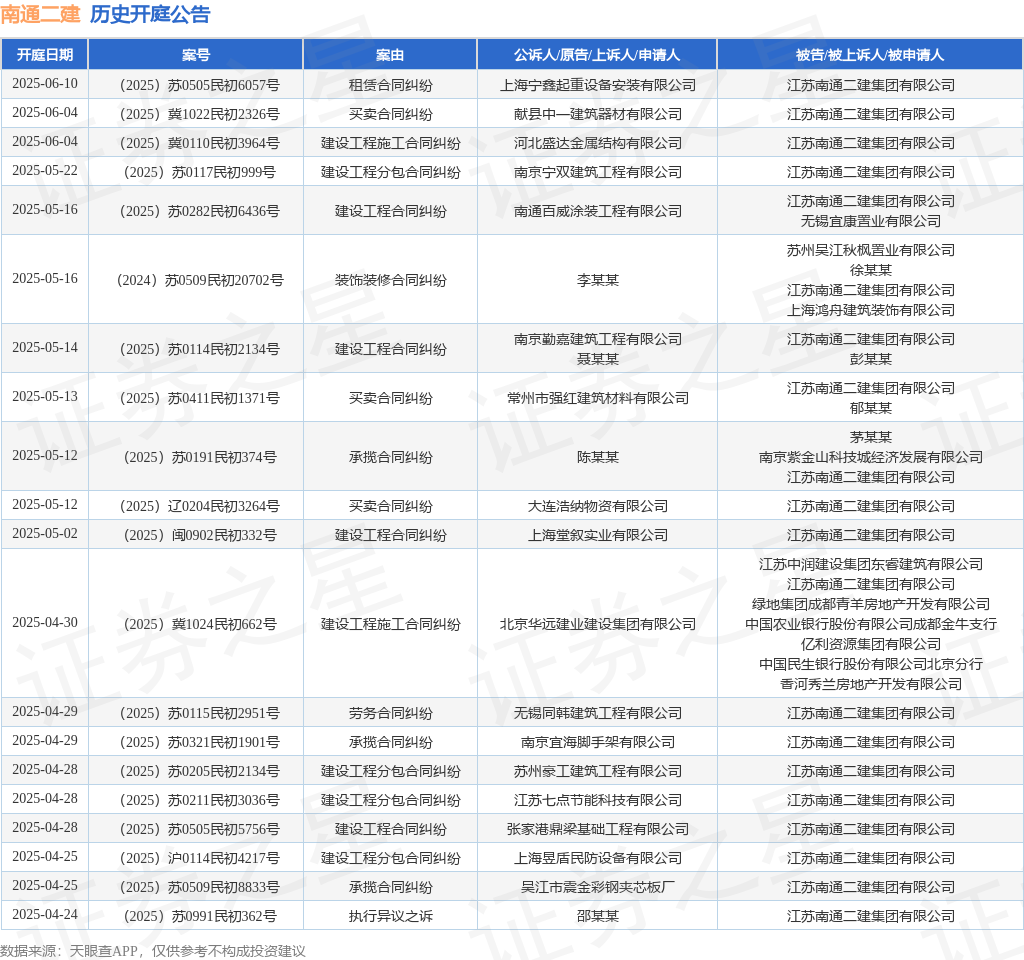1024x960 pixels.
Task: Select case number (2025)苏0505民初6057号
Action: click(199, 85)
